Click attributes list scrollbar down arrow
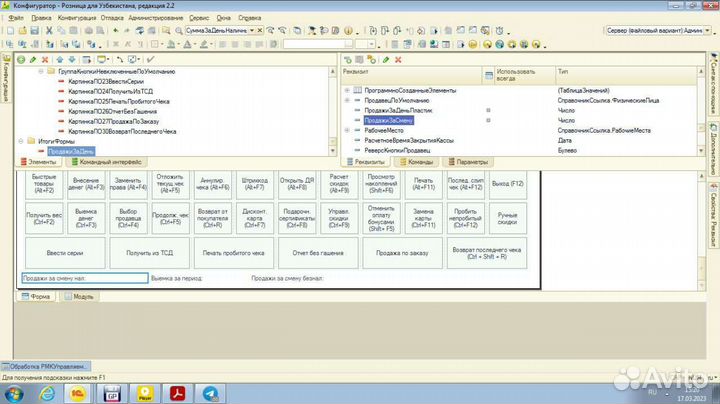This screenshot has width=720, height=404. 701,151
